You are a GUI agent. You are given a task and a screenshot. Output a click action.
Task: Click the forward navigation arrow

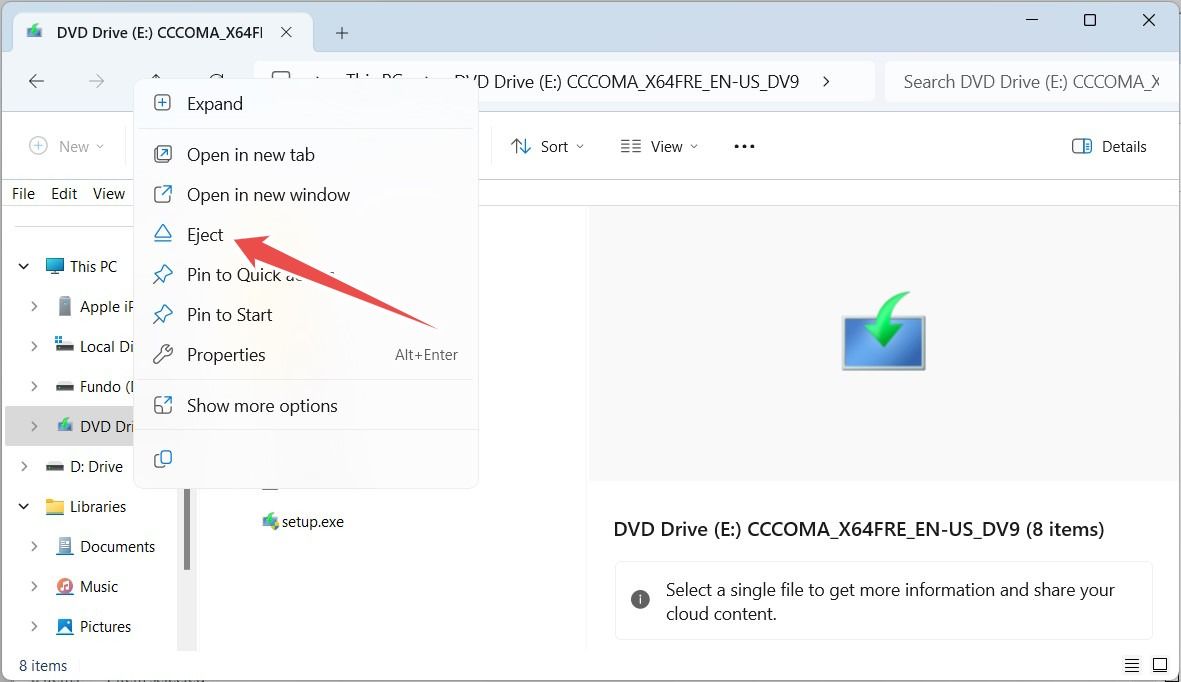(96, 81)
